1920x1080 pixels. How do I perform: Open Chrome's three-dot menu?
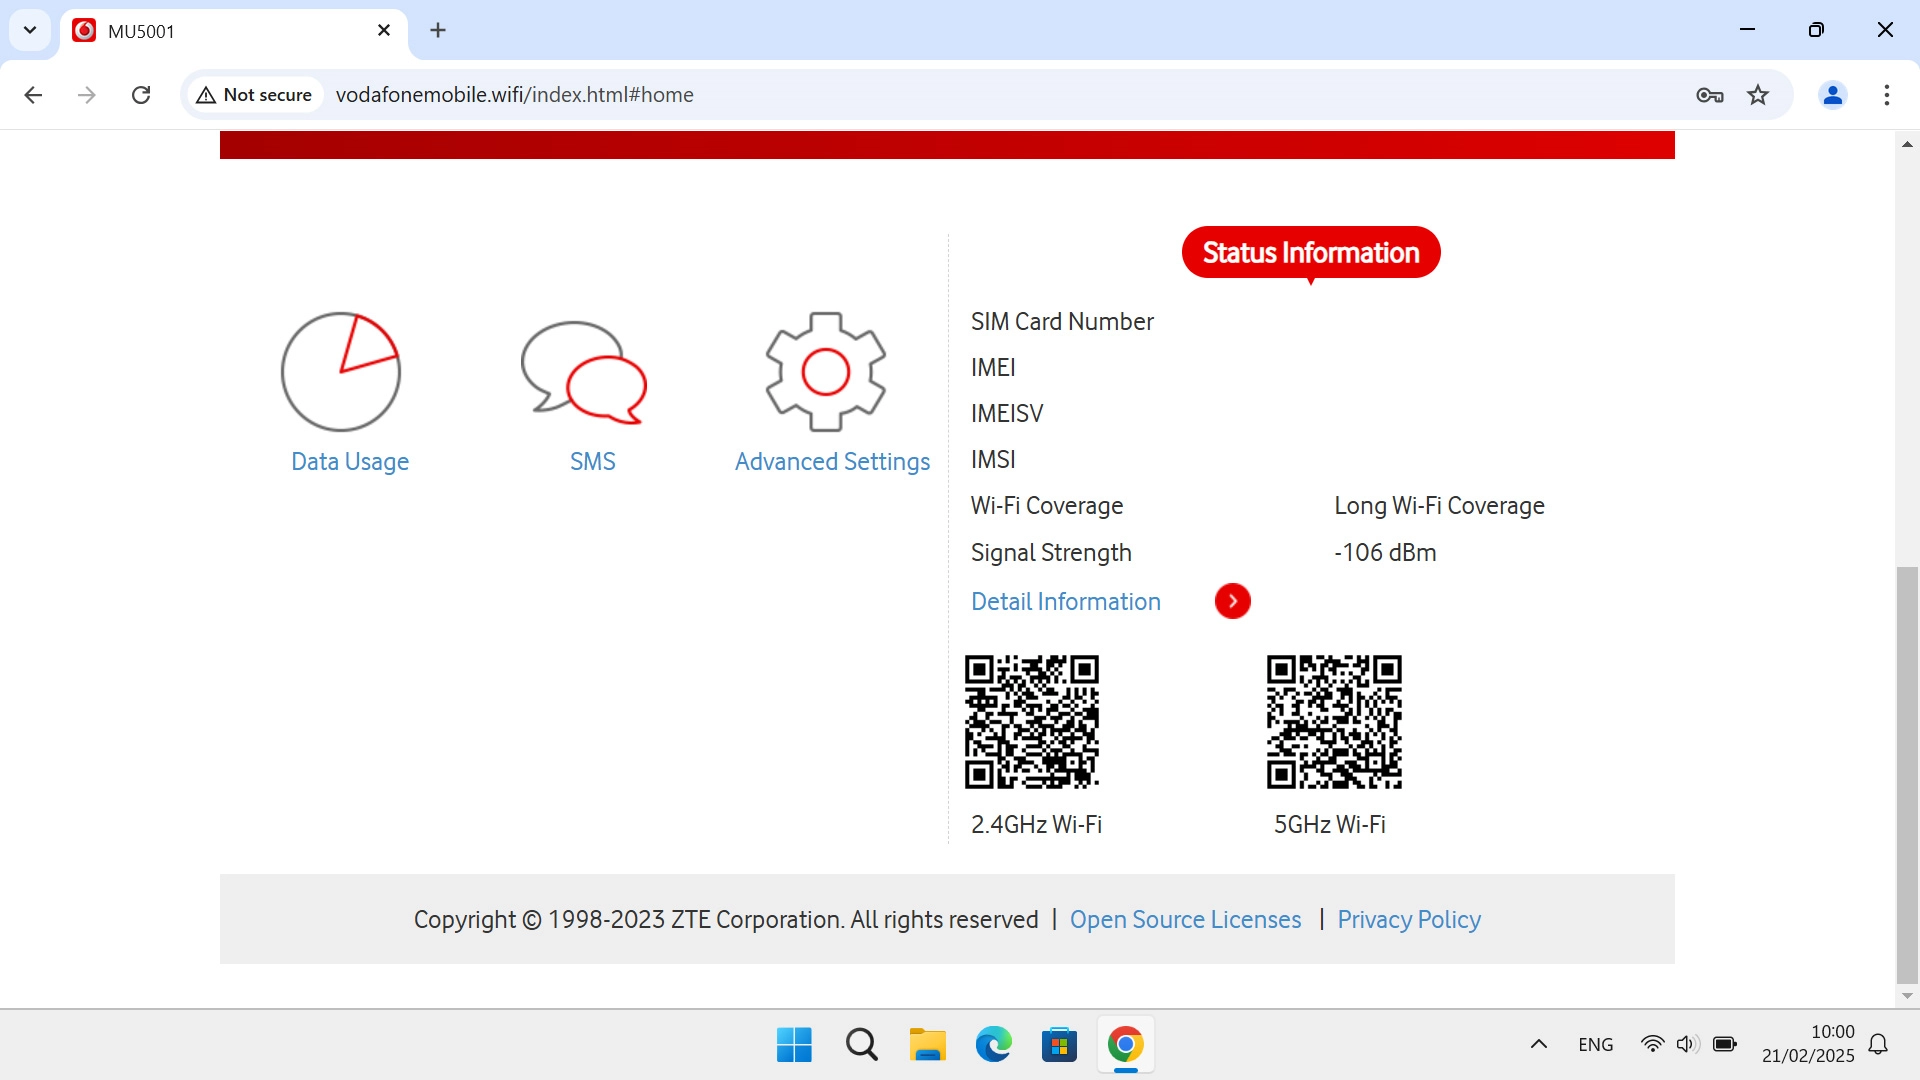(1887, 95)
